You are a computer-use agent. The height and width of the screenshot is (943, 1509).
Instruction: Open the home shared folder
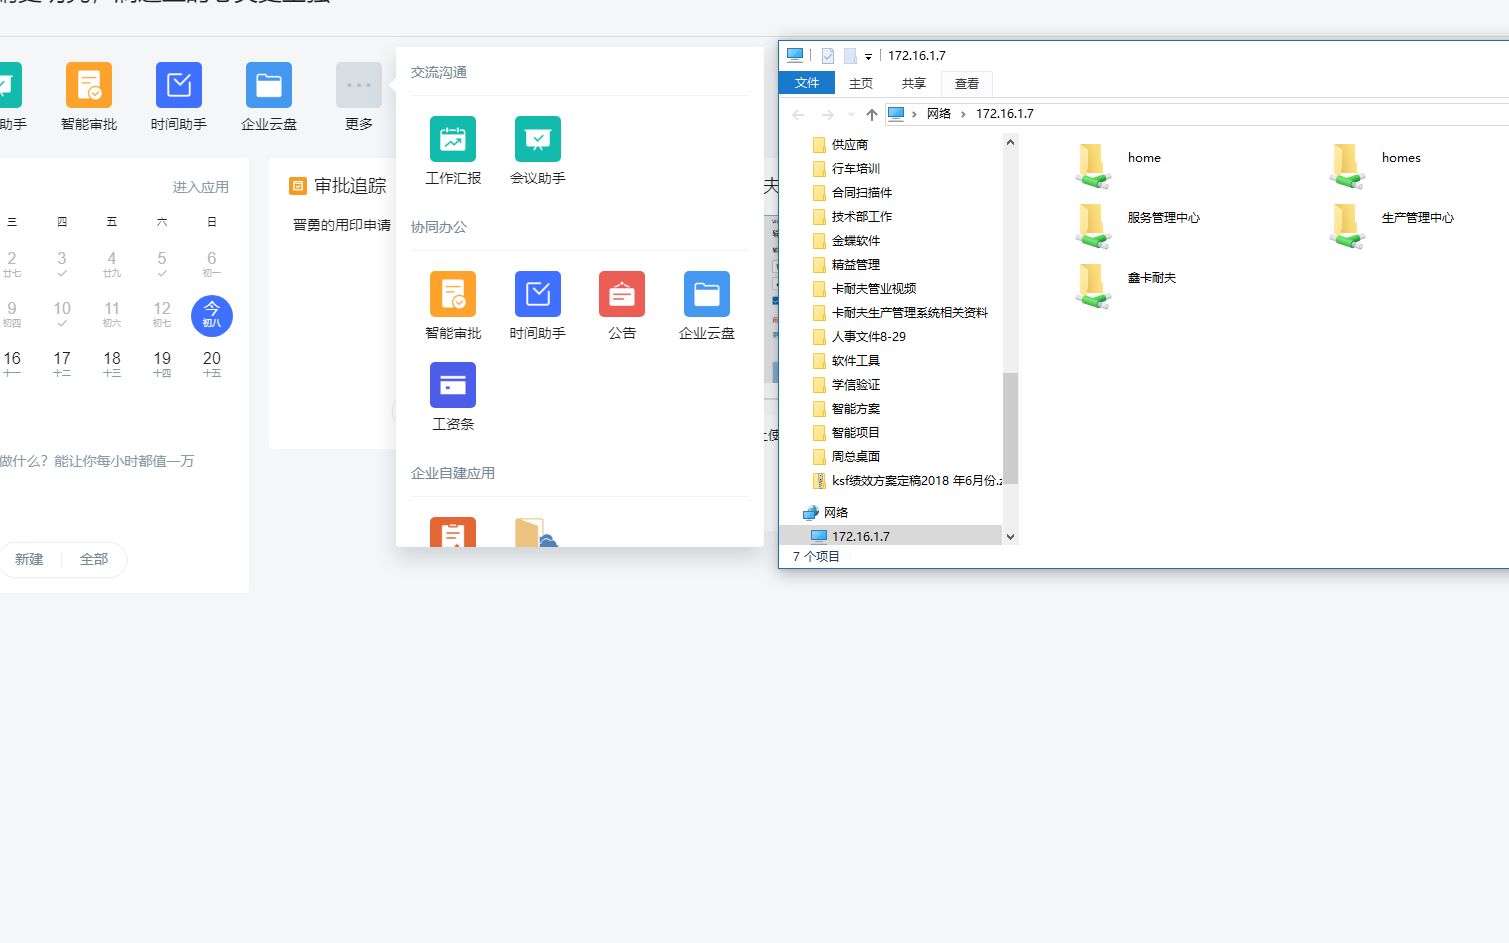(1119, 165)
